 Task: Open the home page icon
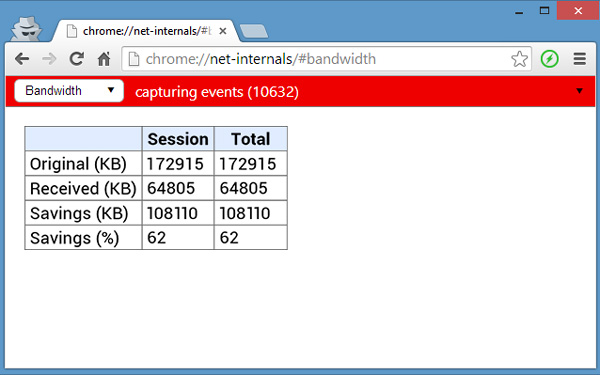[104, 59]
